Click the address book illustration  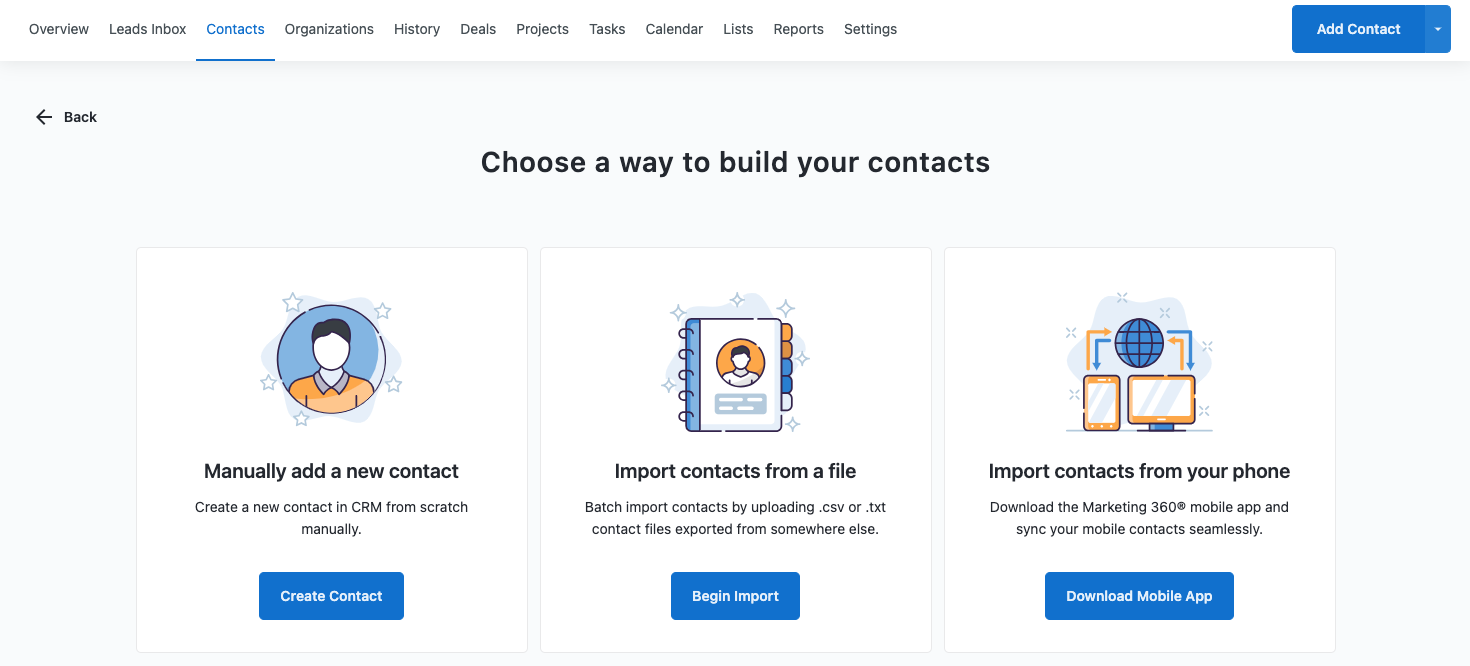[x=735, y=363]
